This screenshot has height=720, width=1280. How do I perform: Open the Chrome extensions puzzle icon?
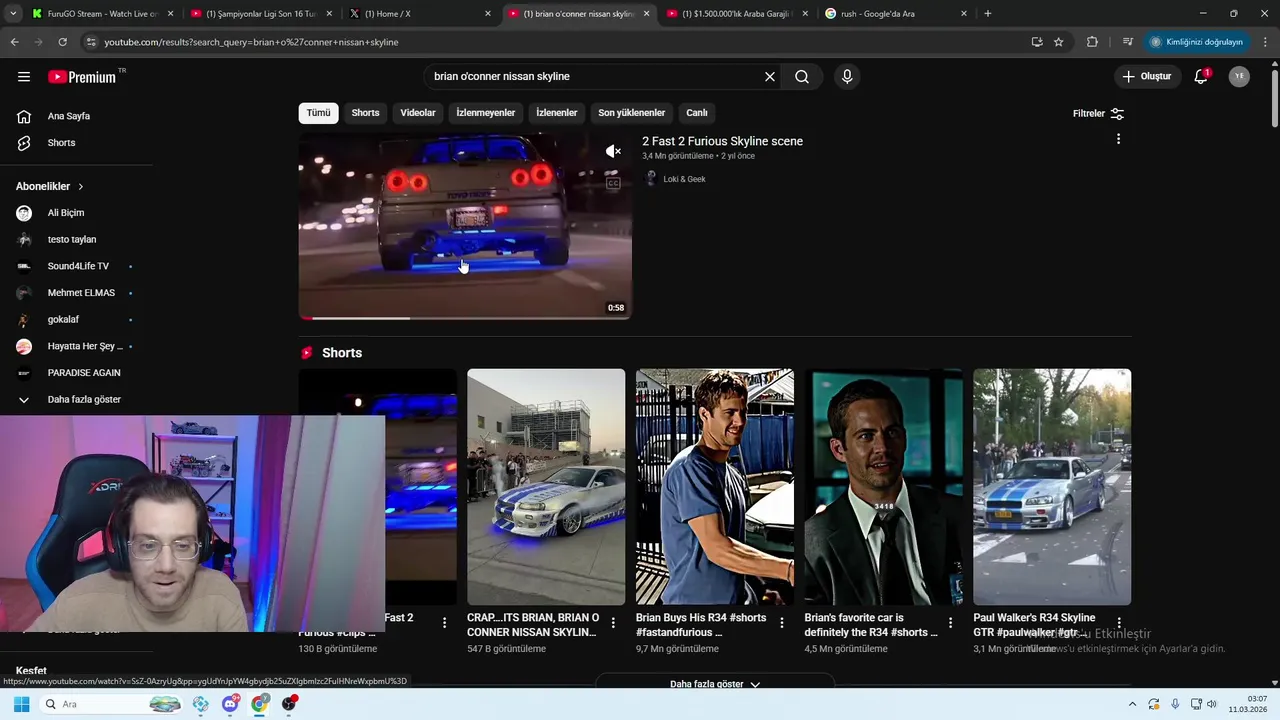point(1092,42)
